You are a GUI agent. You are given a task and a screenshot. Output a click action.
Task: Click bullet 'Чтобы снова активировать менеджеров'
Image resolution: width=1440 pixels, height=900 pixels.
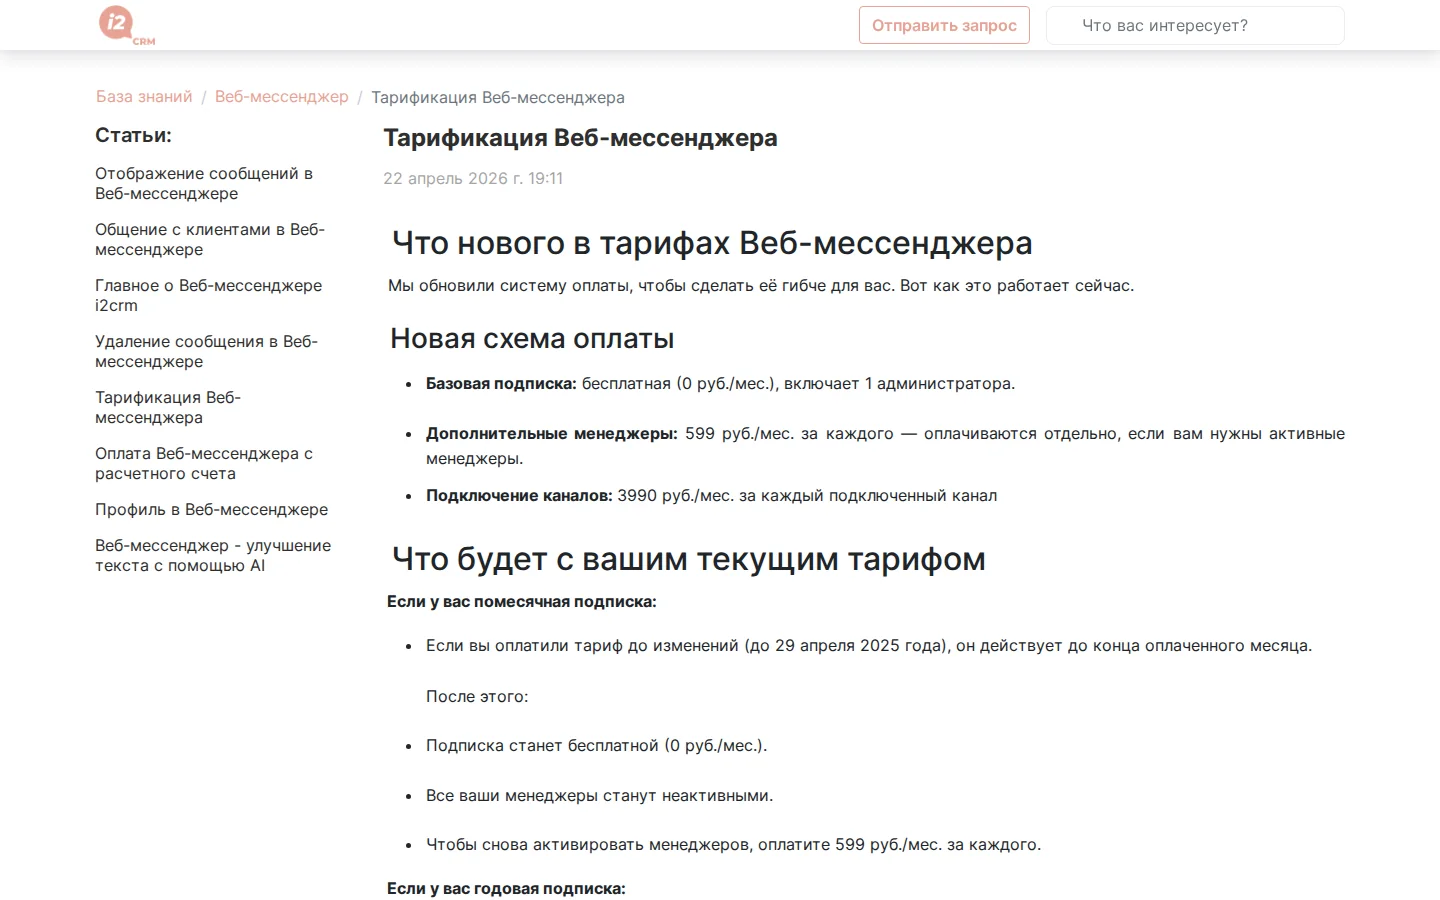click(734, 844)
